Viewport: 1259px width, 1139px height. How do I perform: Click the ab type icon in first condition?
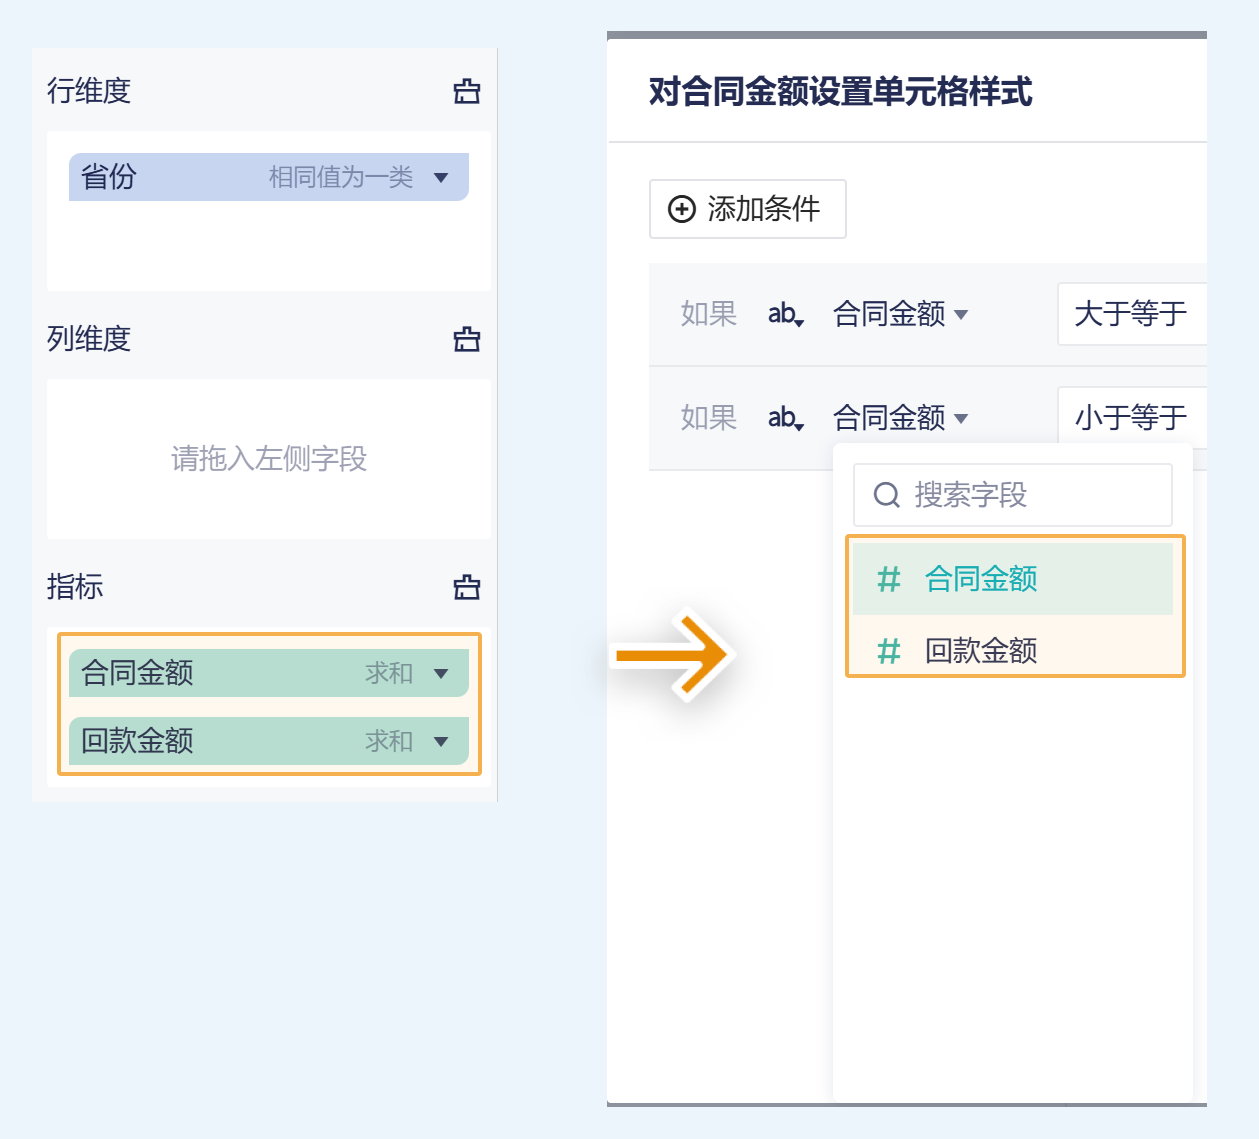click(x=786, y=314)
